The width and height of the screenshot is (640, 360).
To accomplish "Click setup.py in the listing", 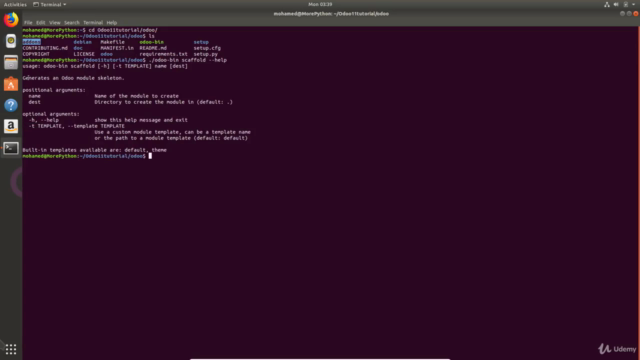I will (x=206, y=54).
